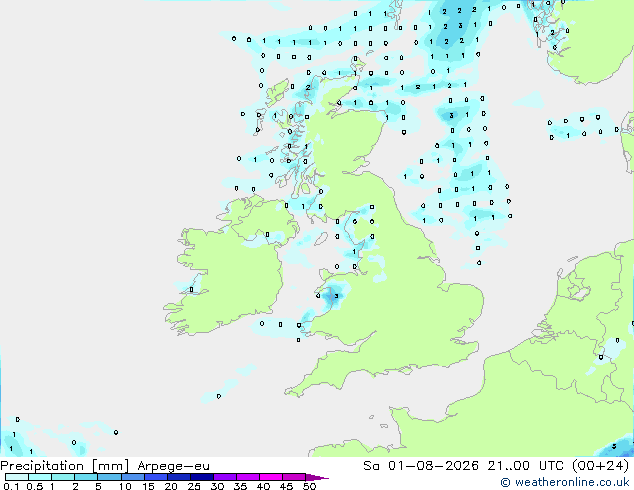The image size is (634, 490).
Task: Click the 5–10 mm legend swatch
Action: (109, 477)
